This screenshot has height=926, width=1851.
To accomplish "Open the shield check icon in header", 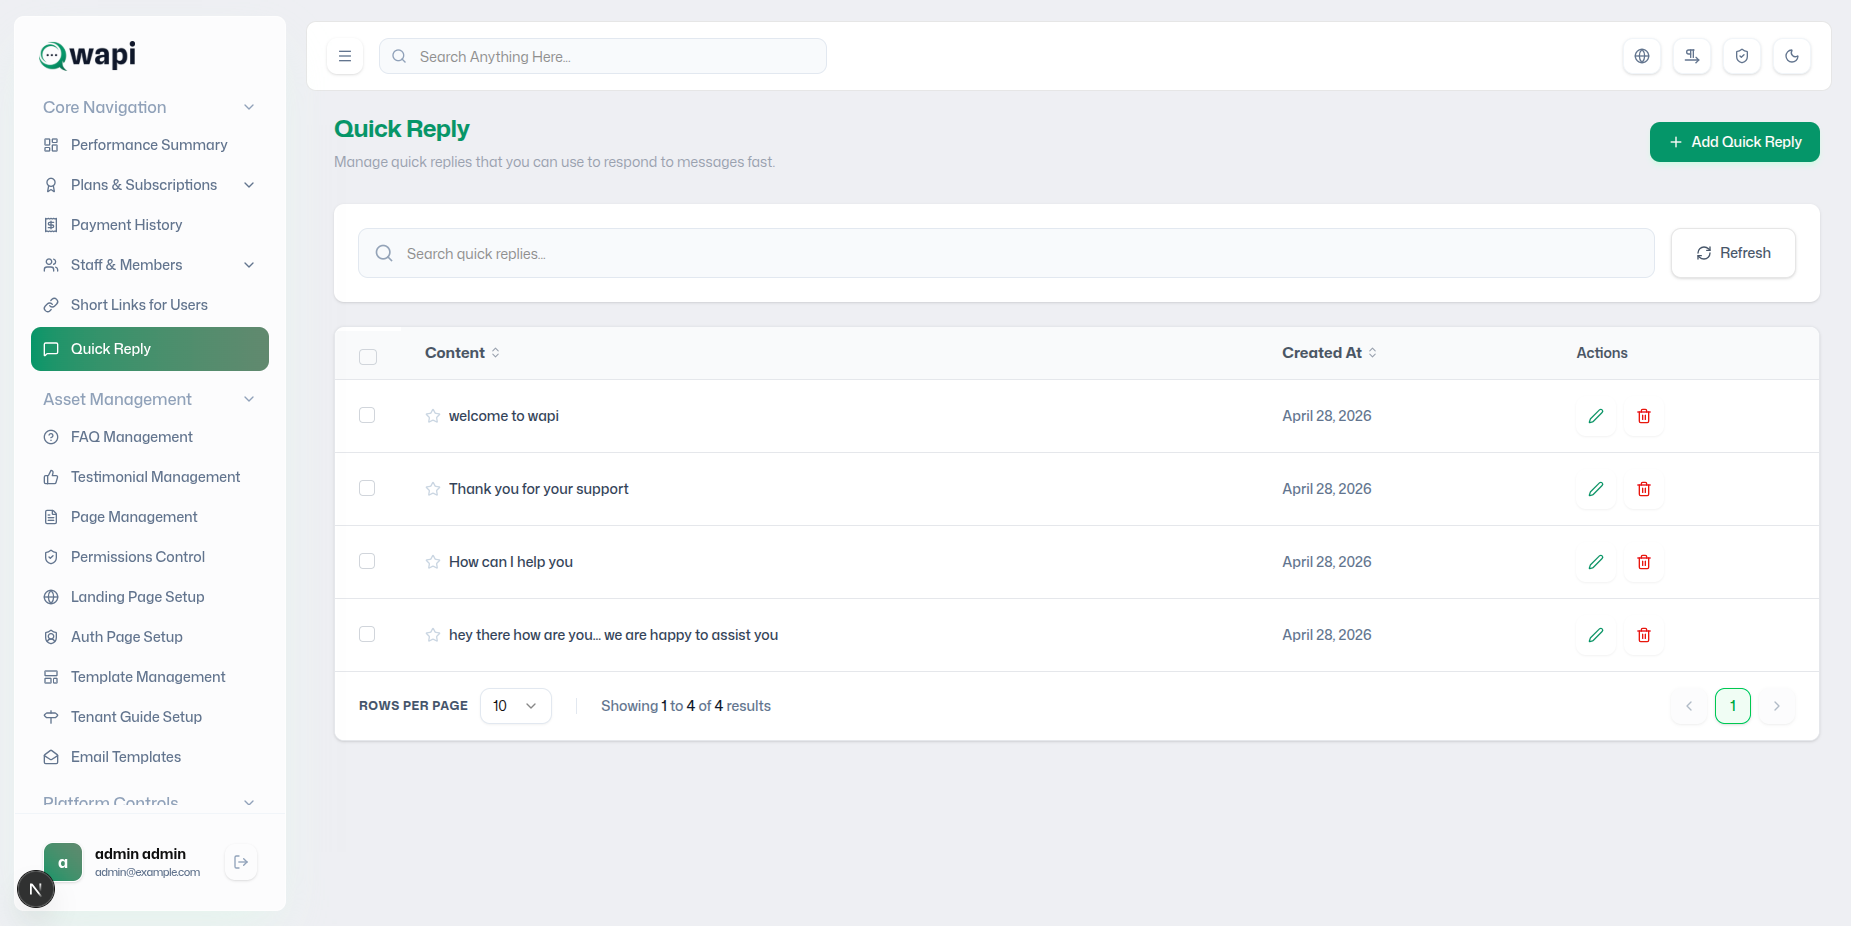I will click(x=1742, y=56).
